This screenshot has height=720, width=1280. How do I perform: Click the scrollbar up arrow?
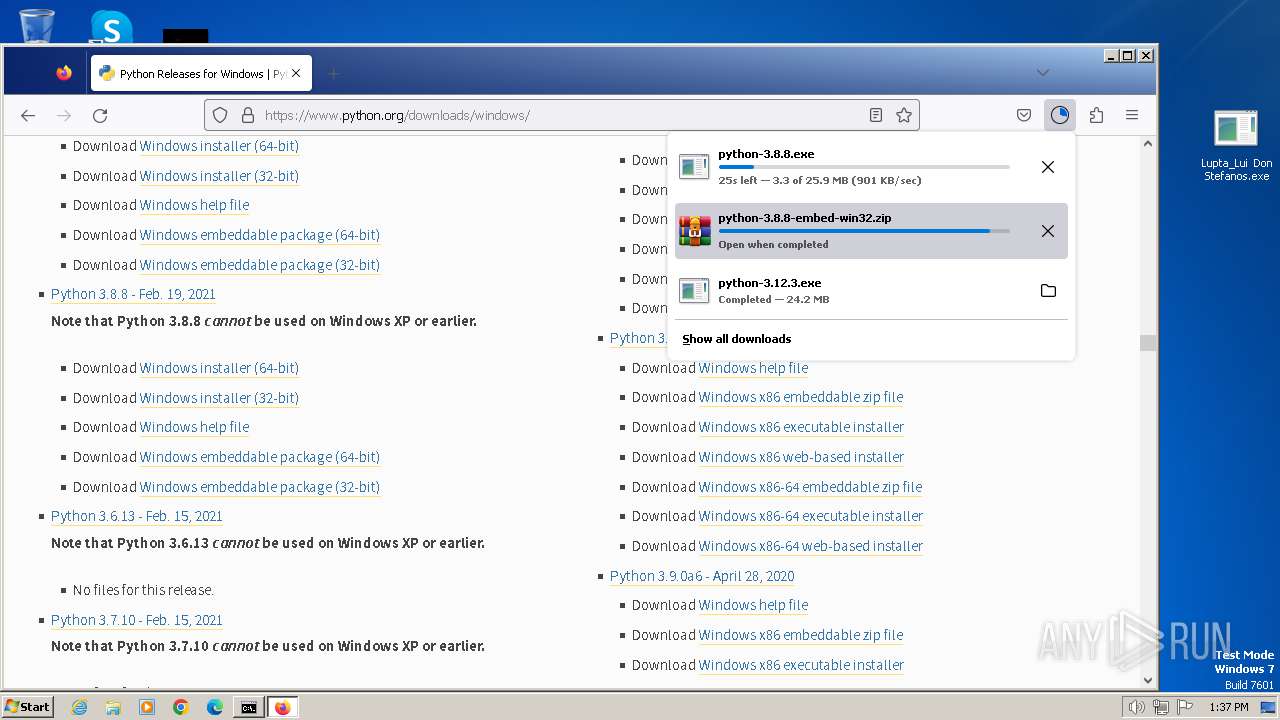coord(1148,144)
